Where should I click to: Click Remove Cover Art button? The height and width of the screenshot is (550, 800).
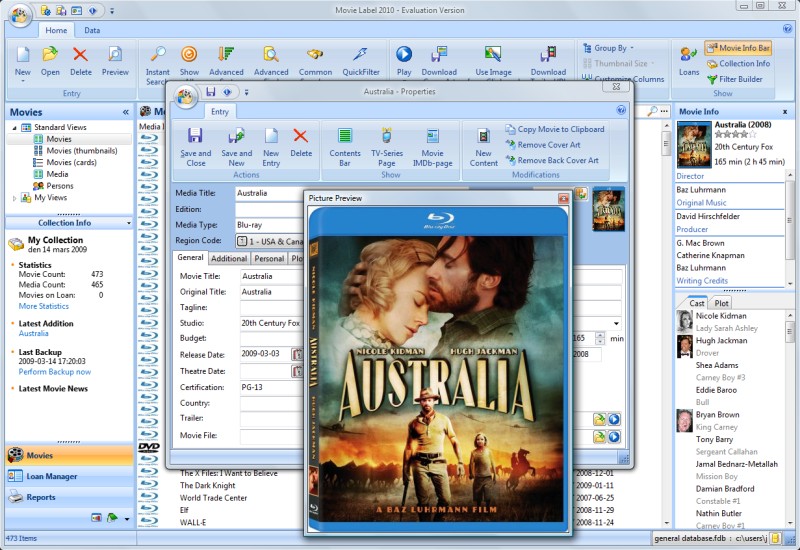click(x=542, y=145)
